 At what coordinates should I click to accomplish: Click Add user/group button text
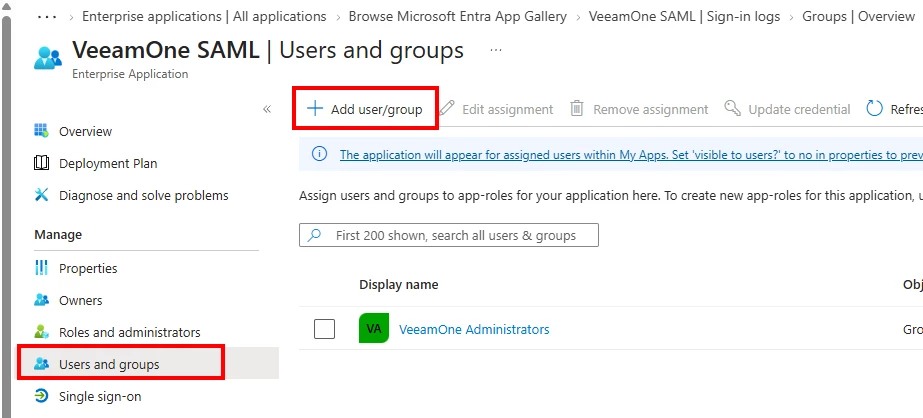point(377,110)
